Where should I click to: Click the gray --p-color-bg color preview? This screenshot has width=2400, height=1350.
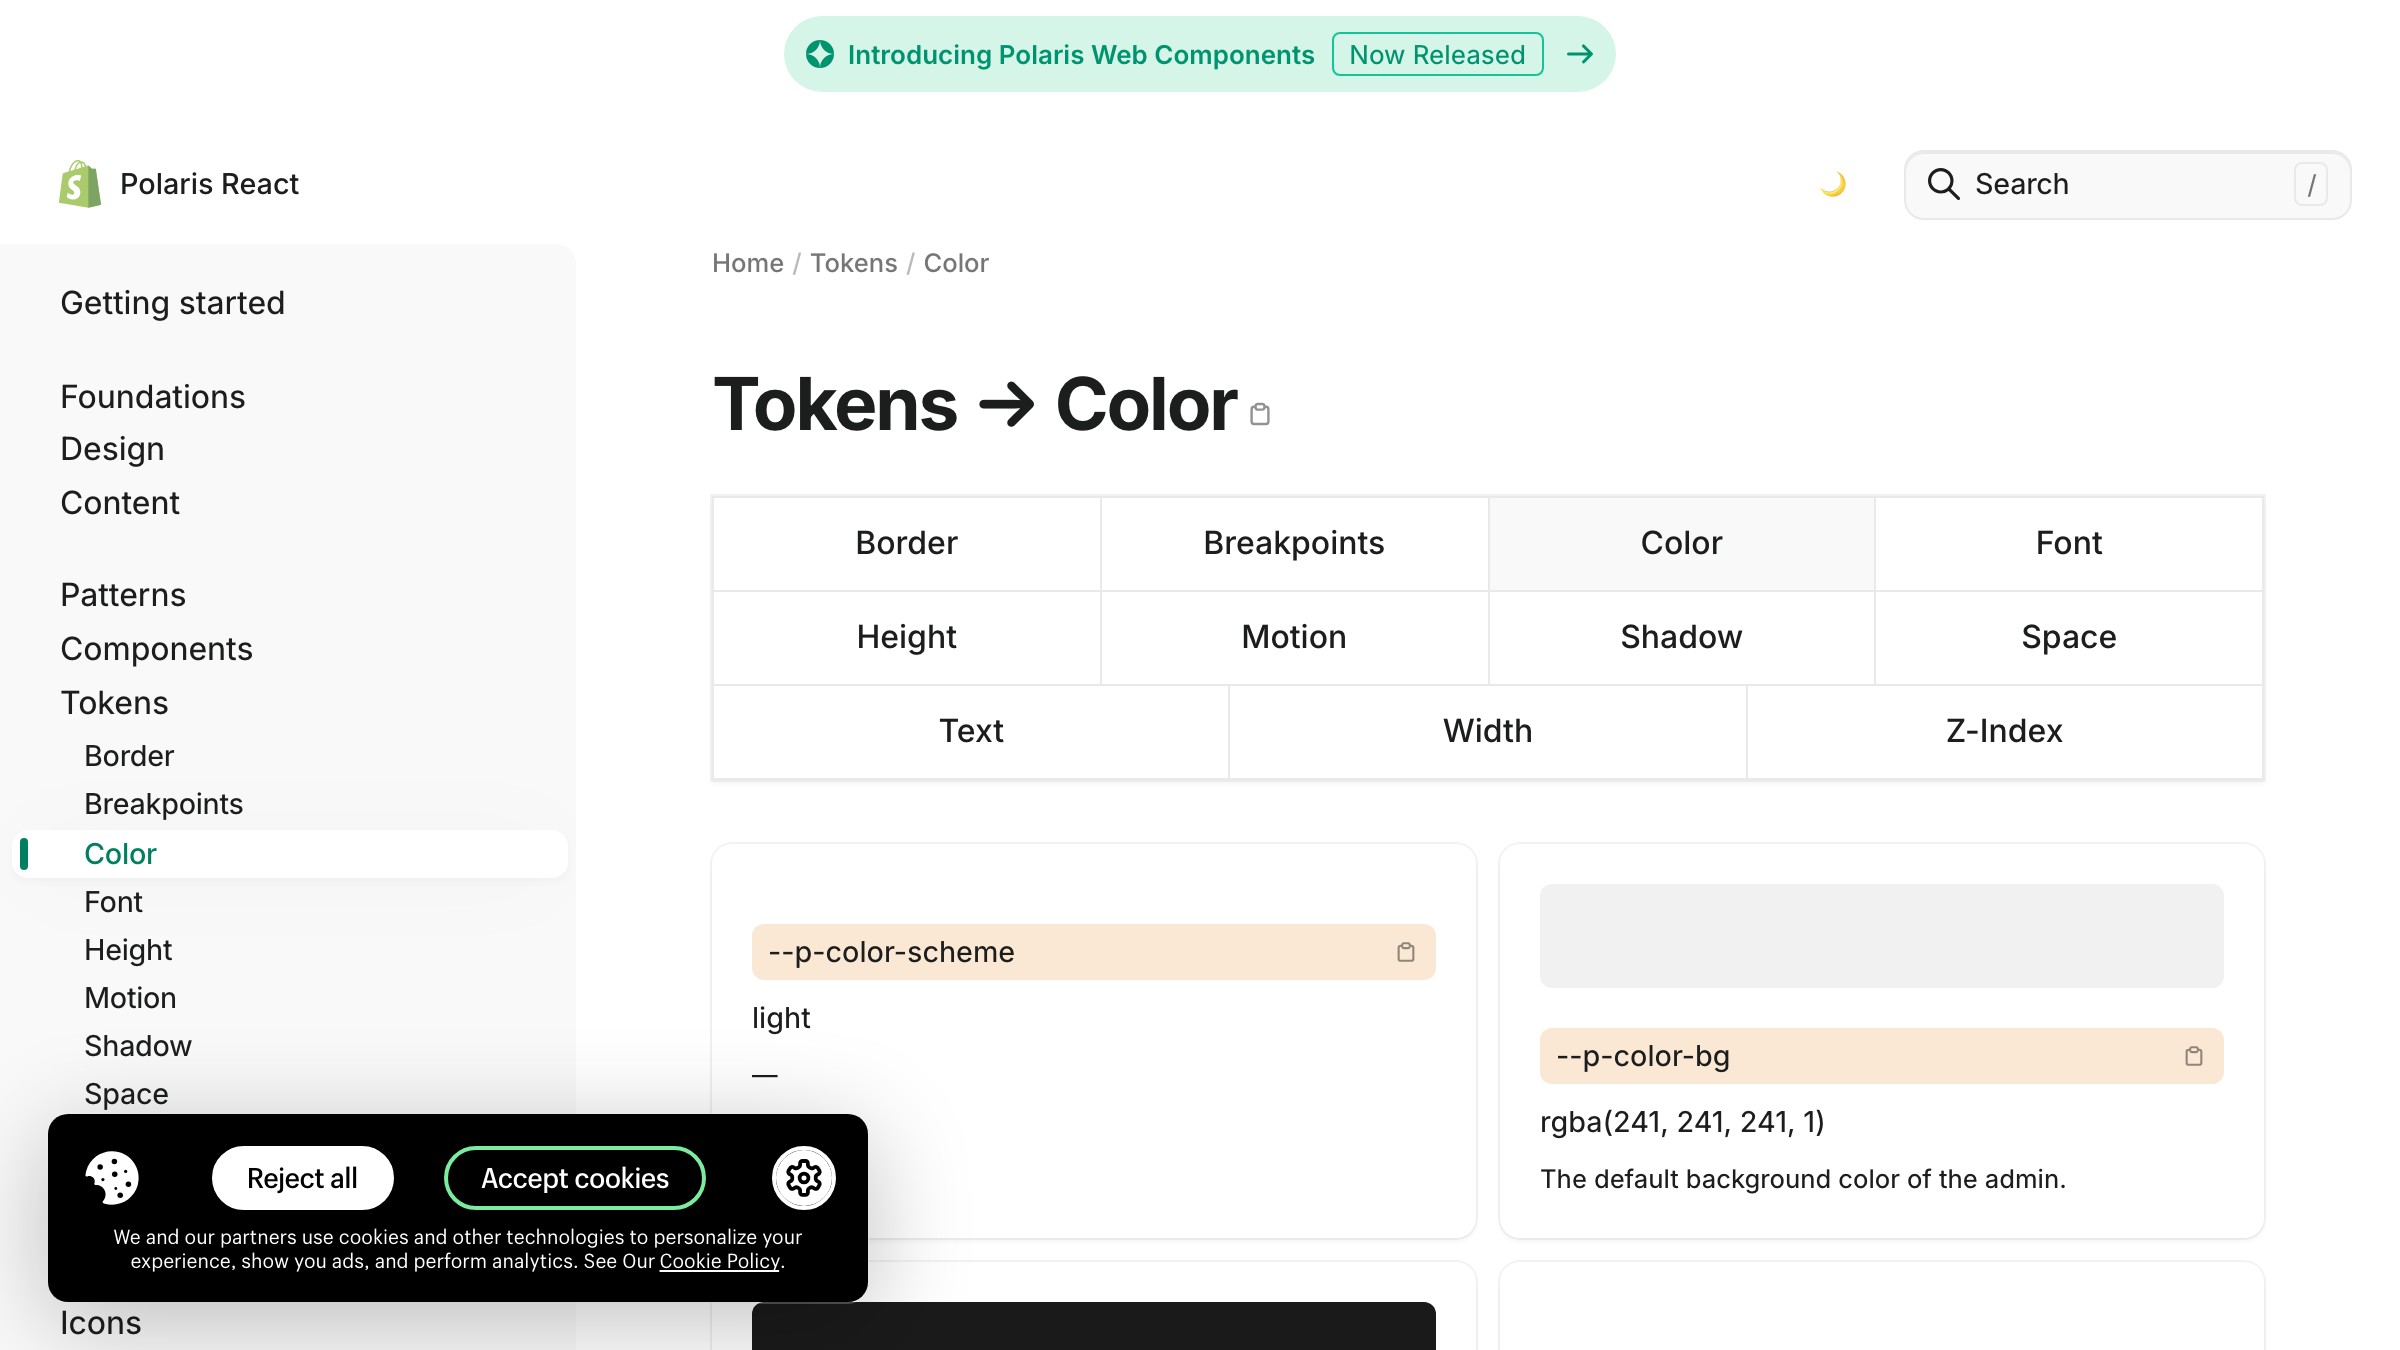(1880, 935)
